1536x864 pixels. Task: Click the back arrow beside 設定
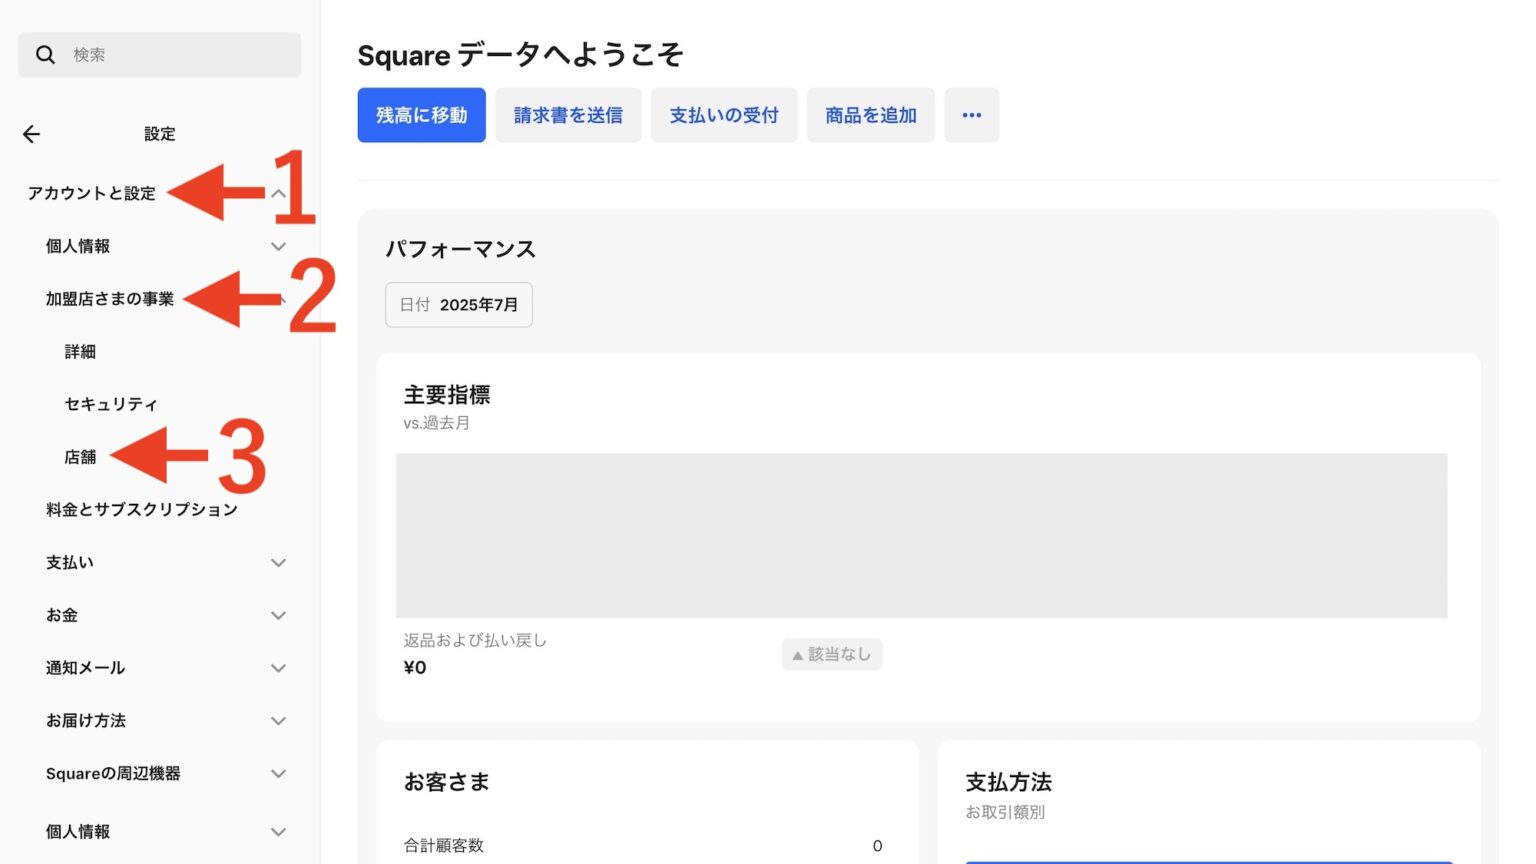click(x=32, y=134)
